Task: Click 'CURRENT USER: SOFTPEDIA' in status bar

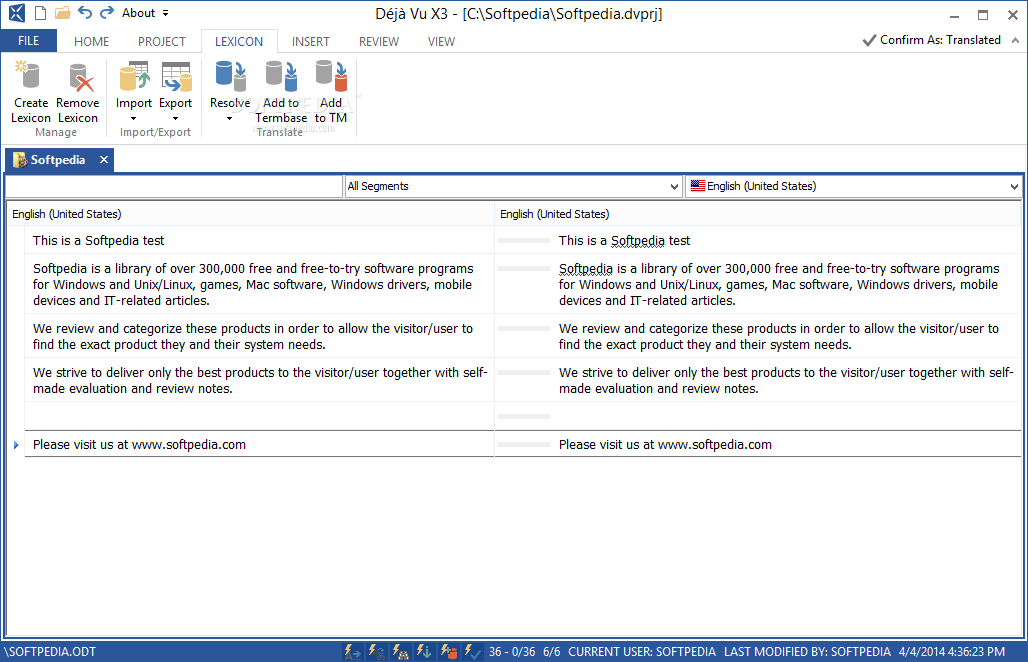Action: tap(642, 652)
